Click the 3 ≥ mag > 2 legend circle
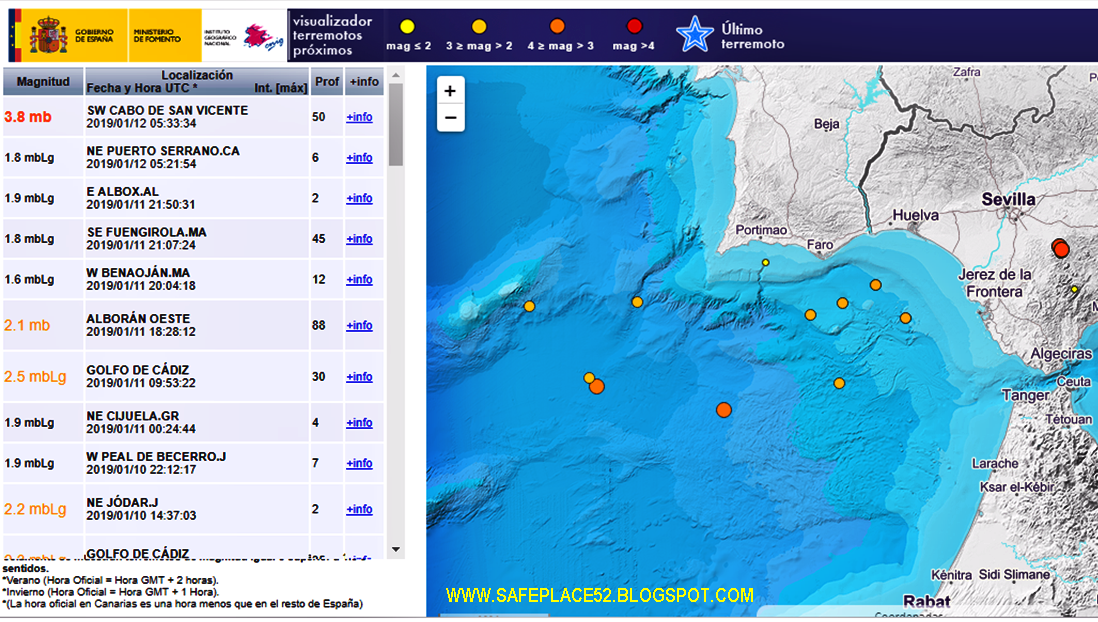The height and width of the screenshot is (622, 1098). point(479,27)
